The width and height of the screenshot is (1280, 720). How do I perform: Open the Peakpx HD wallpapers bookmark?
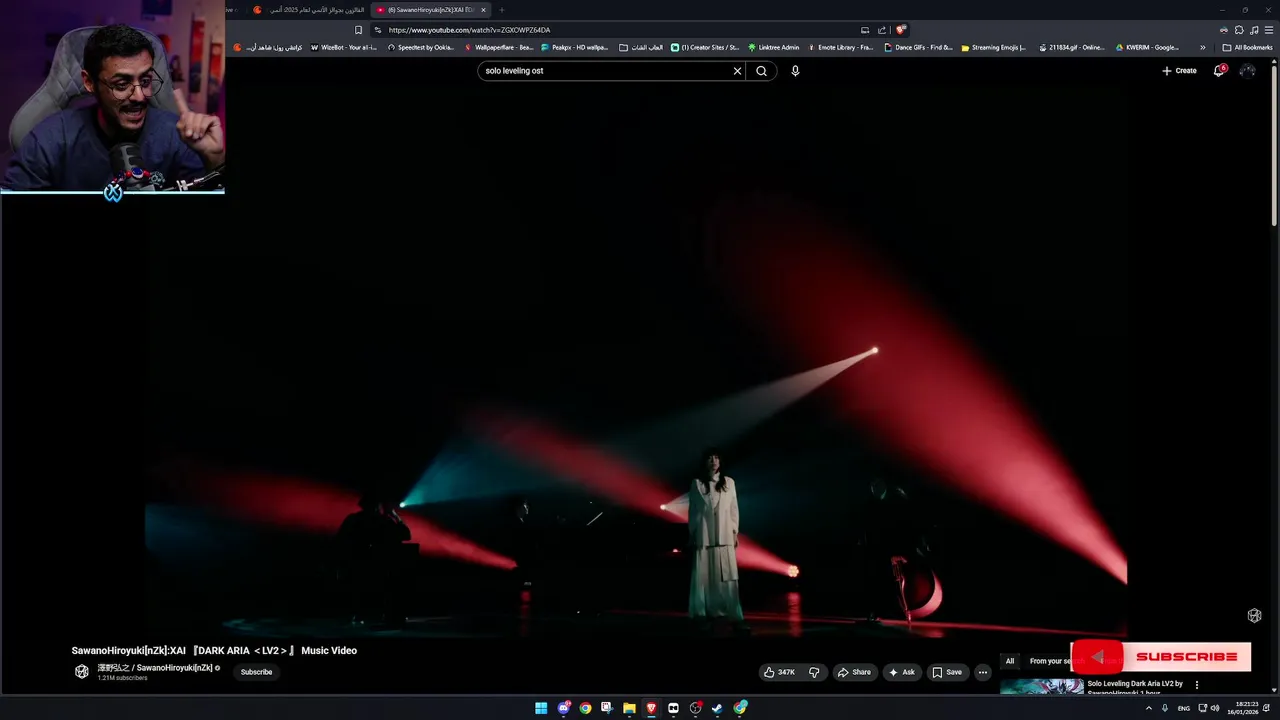tap(575, 47)
